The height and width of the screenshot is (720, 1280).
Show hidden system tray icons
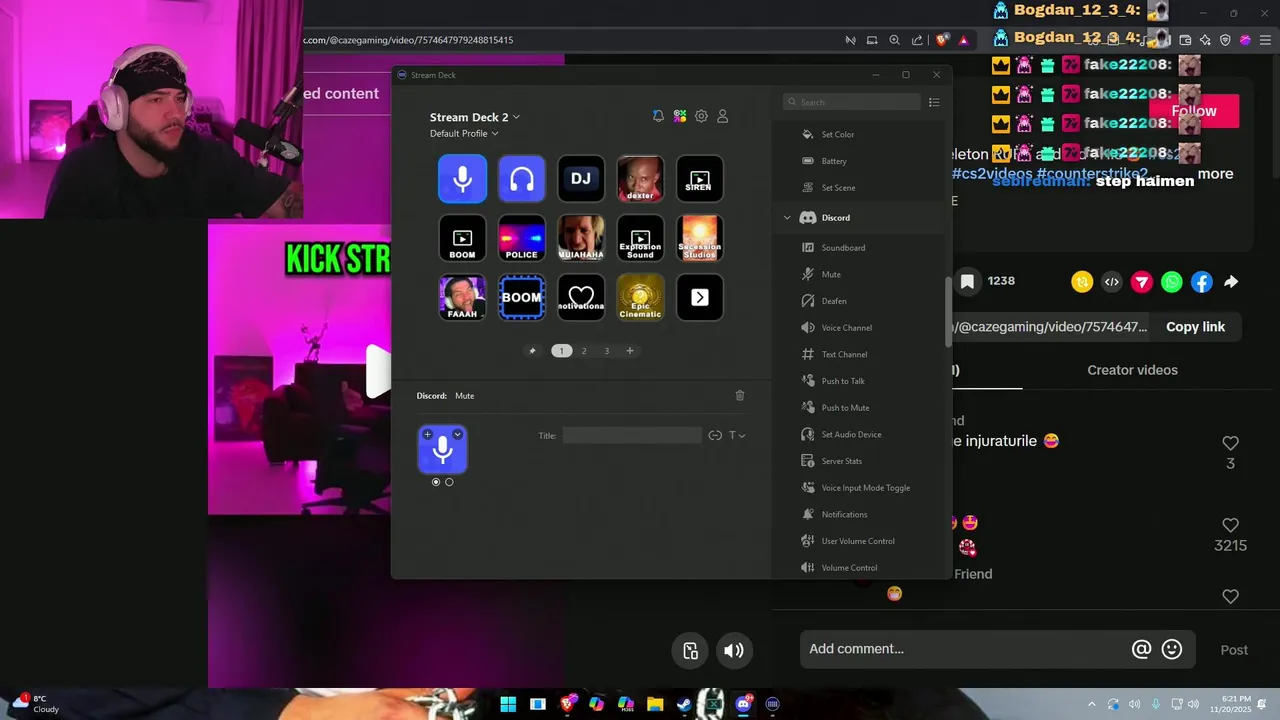point(1091,704)
